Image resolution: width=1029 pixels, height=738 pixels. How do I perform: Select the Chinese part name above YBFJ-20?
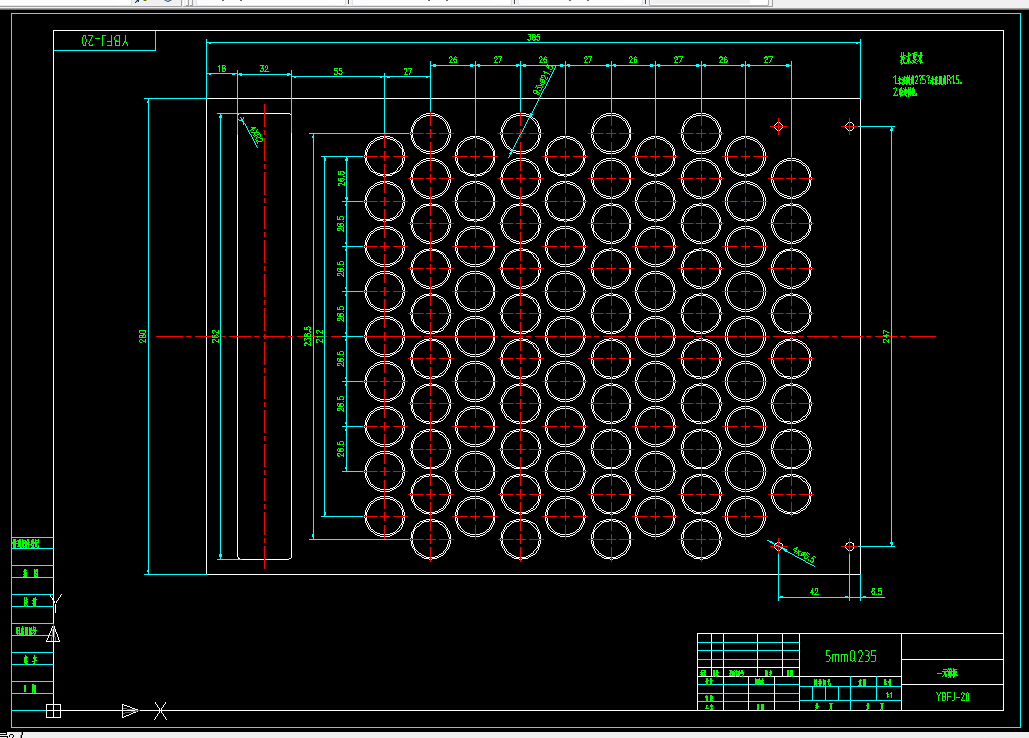pos(947,674)
